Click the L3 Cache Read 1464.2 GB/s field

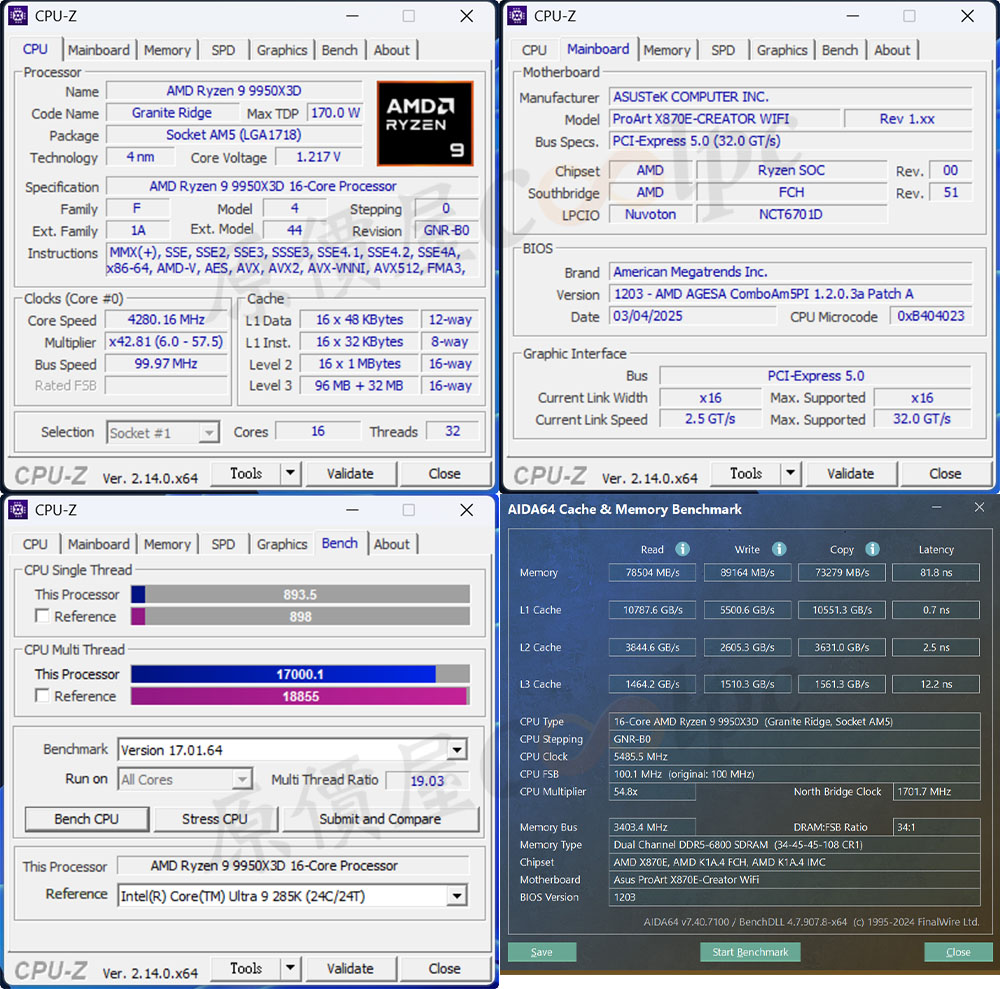tap(652, 684)
